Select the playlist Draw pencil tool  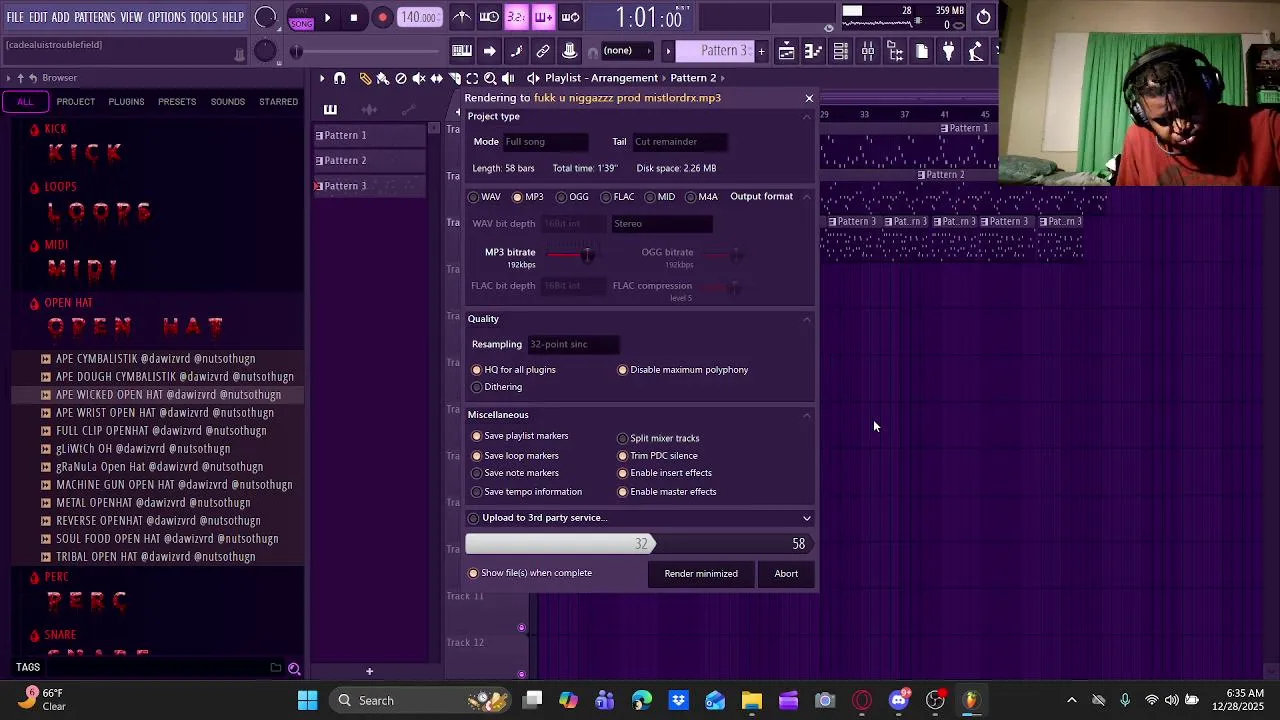coord(365,78)
